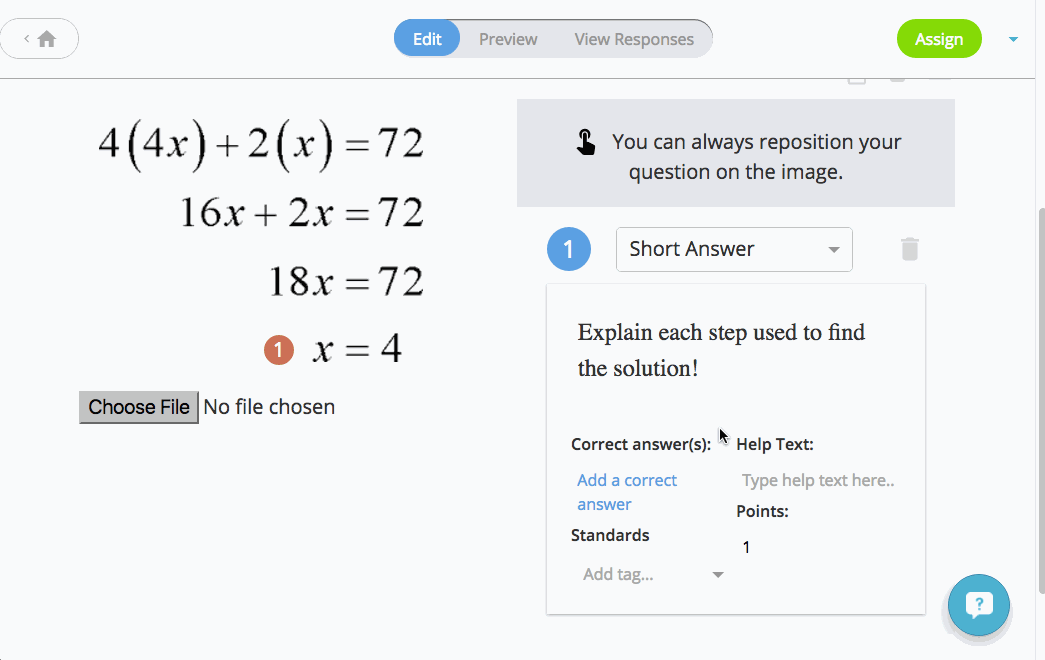The height and width of the screenshot is (660, 1045).
Task: Open the Short Answer question type dropdown
Action: click(734, 249)
